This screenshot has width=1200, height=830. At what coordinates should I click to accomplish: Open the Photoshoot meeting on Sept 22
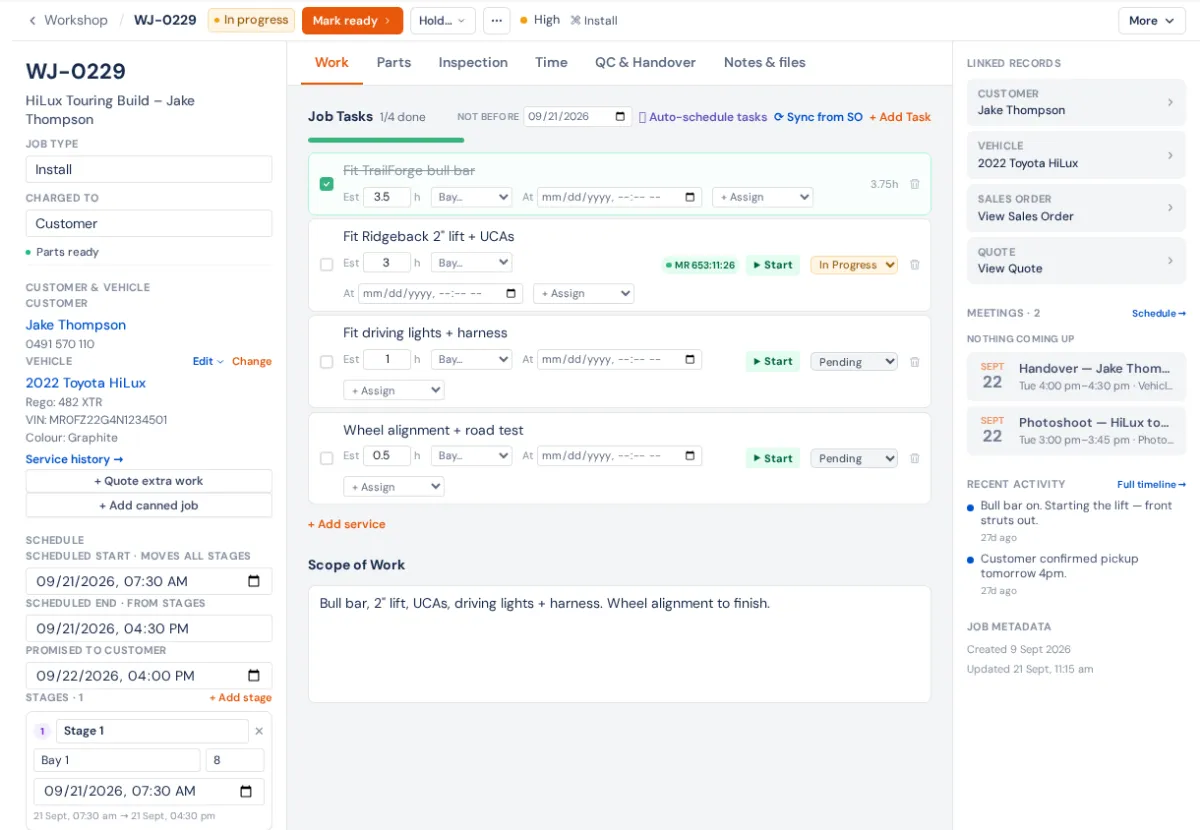click(x=1076, y=430)
